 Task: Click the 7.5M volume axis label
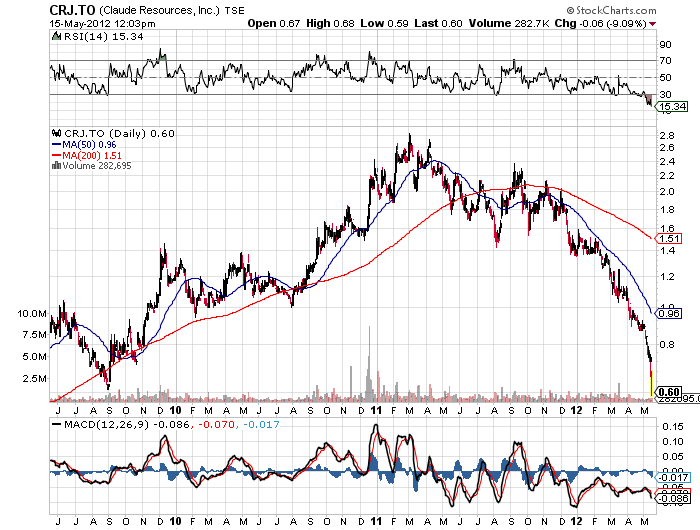(x=34, y=335)
